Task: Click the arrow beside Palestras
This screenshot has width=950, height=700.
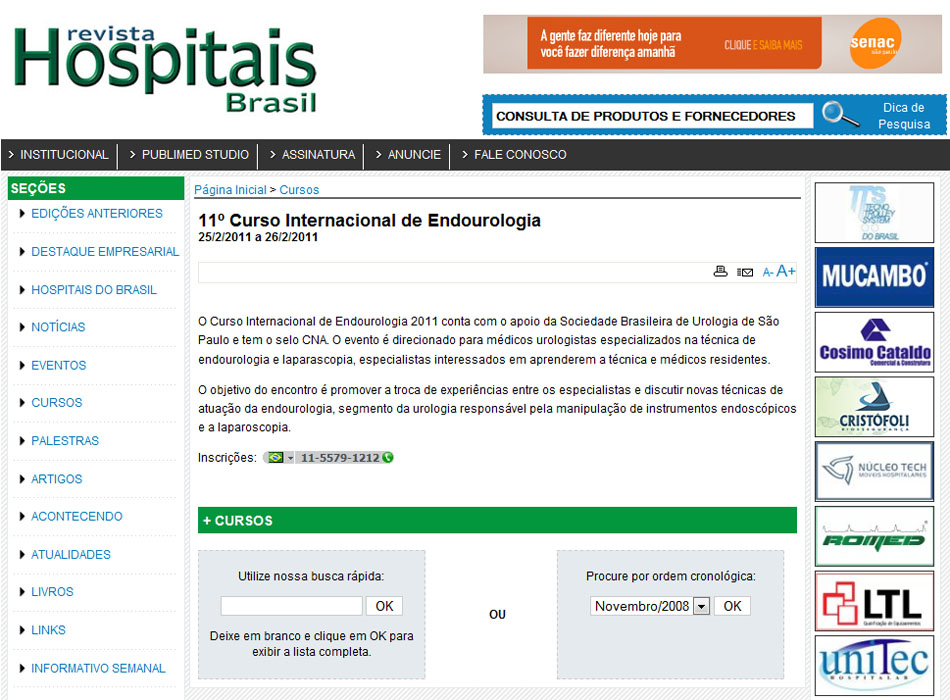Action: point(22,441)
